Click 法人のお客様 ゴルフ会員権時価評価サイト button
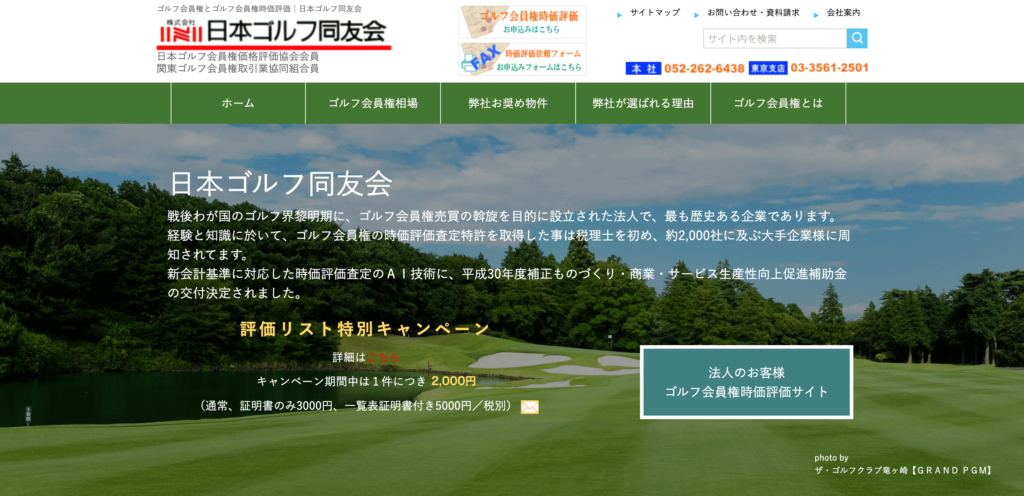This screenshot has height=496, width=1024. pyautogui.click(x=746, y=382)
